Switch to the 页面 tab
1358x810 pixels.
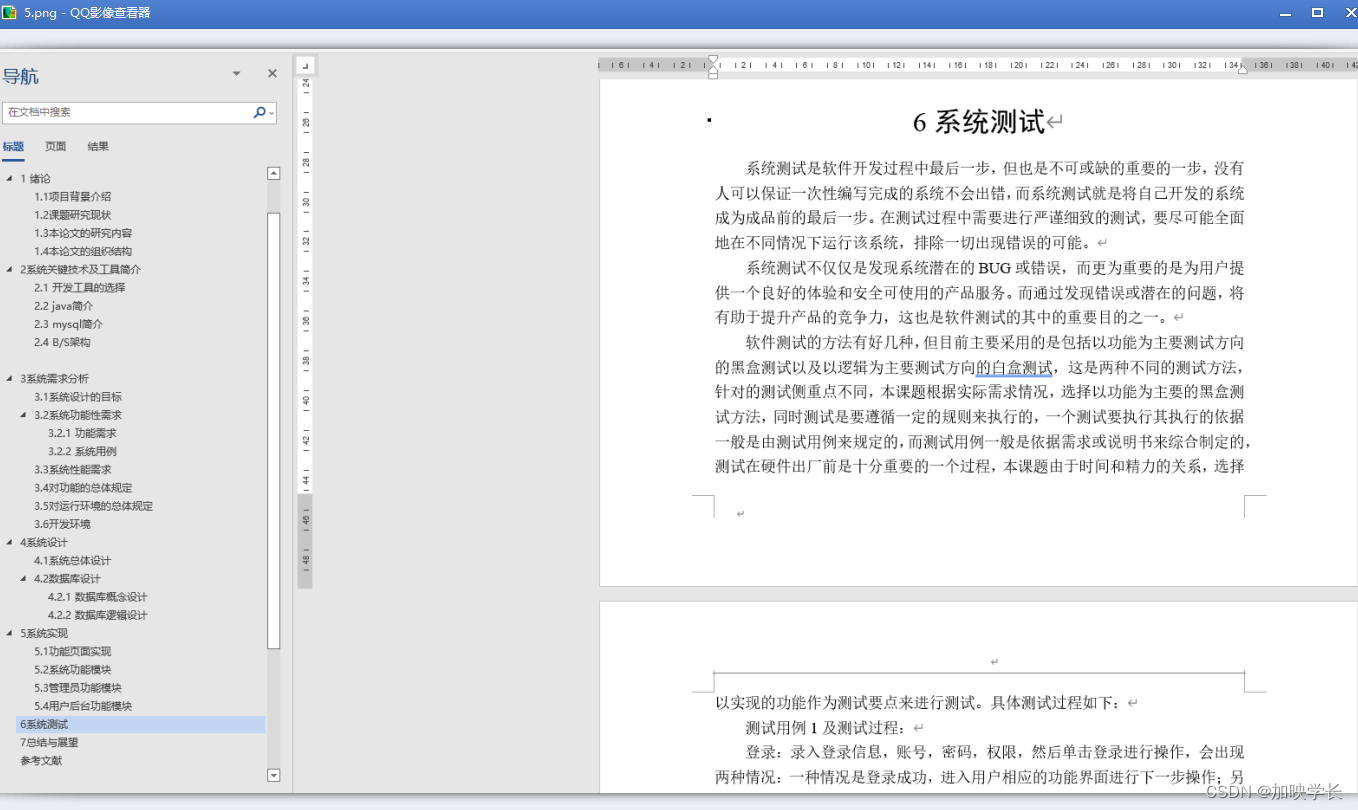click(x=55, y=146)
